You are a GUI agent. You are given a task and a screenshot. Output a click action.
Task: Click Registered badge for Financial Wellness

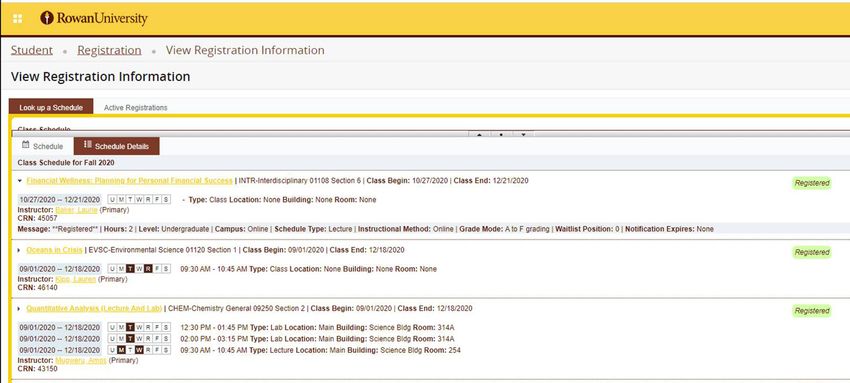[812, 183]
